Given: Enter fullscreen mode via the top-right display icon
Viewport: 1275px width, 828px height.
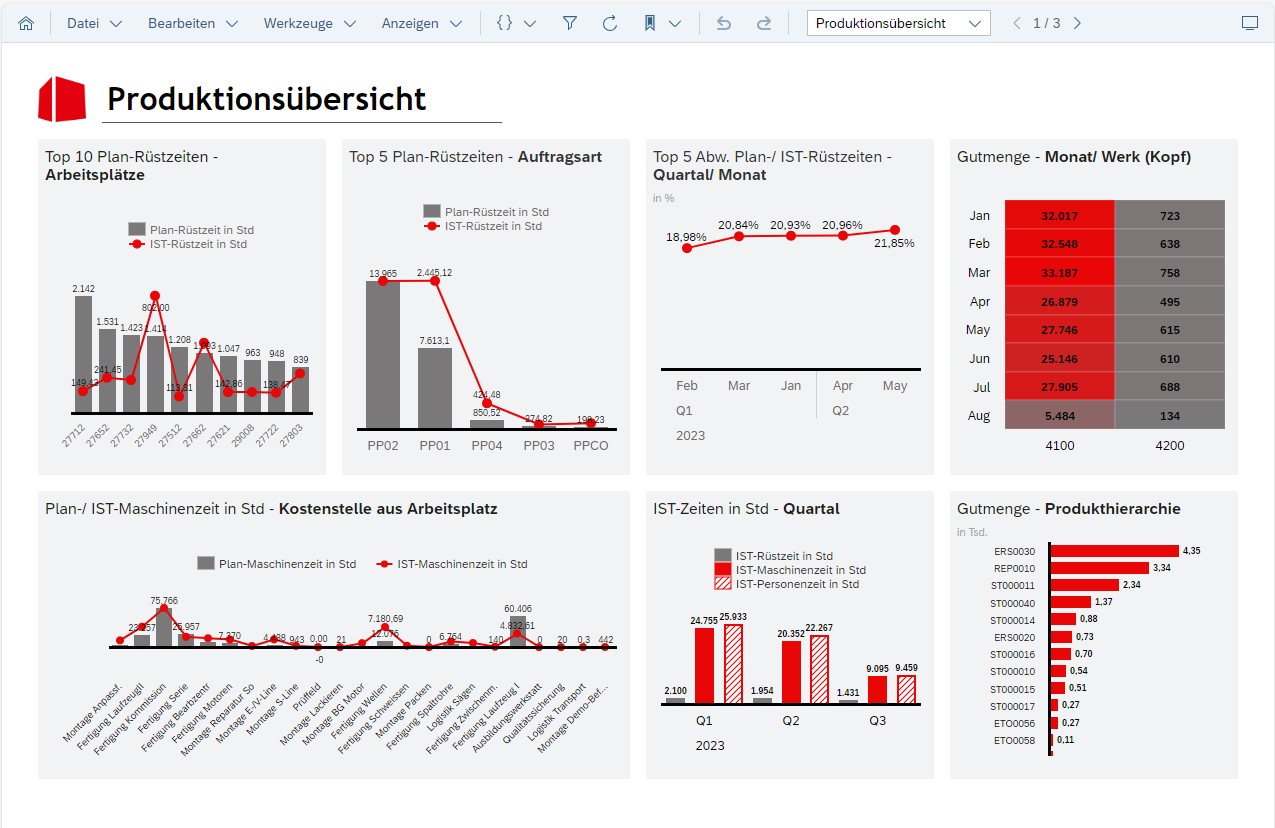Looking at the screenshot, I should 1249,21.
